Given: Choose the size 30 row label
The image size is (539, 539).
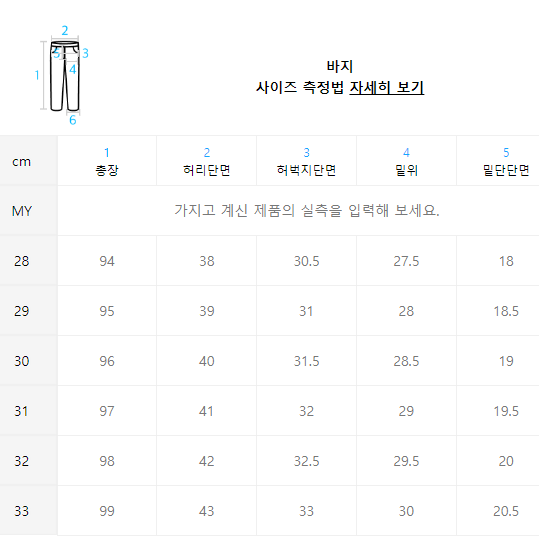Looking at the screenshot, I should pyautogui.click(x=22, y=361).
